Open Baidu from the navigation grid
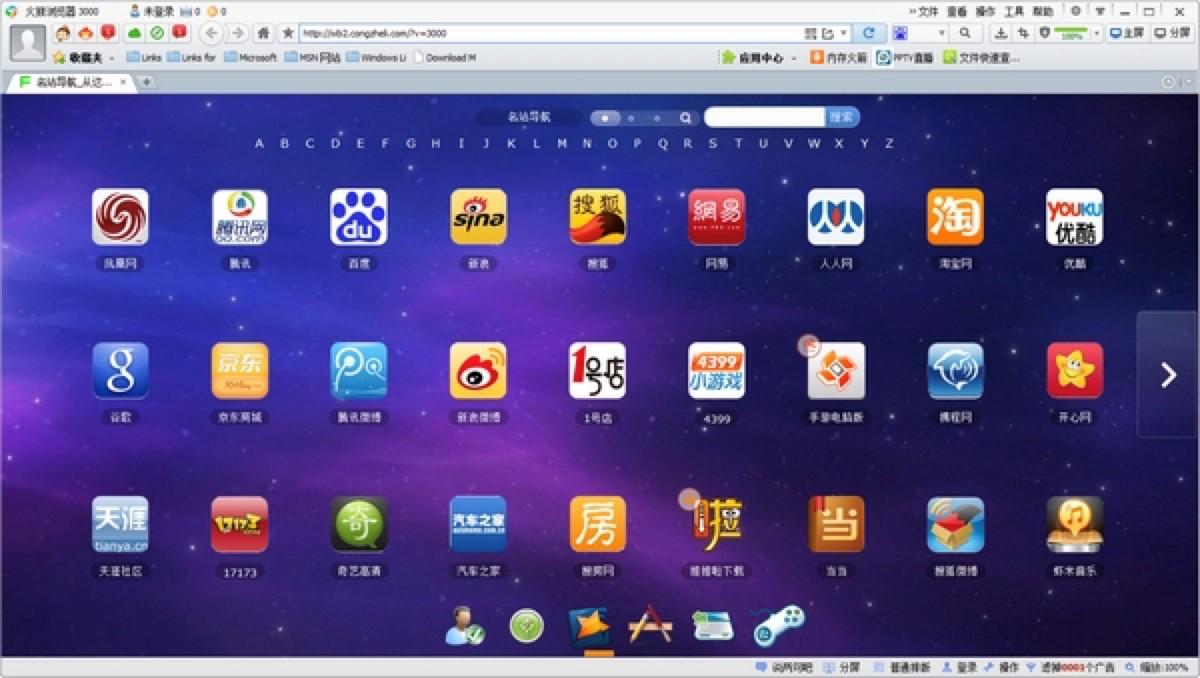The image size is (1200, 678). [x=360, y=215]
